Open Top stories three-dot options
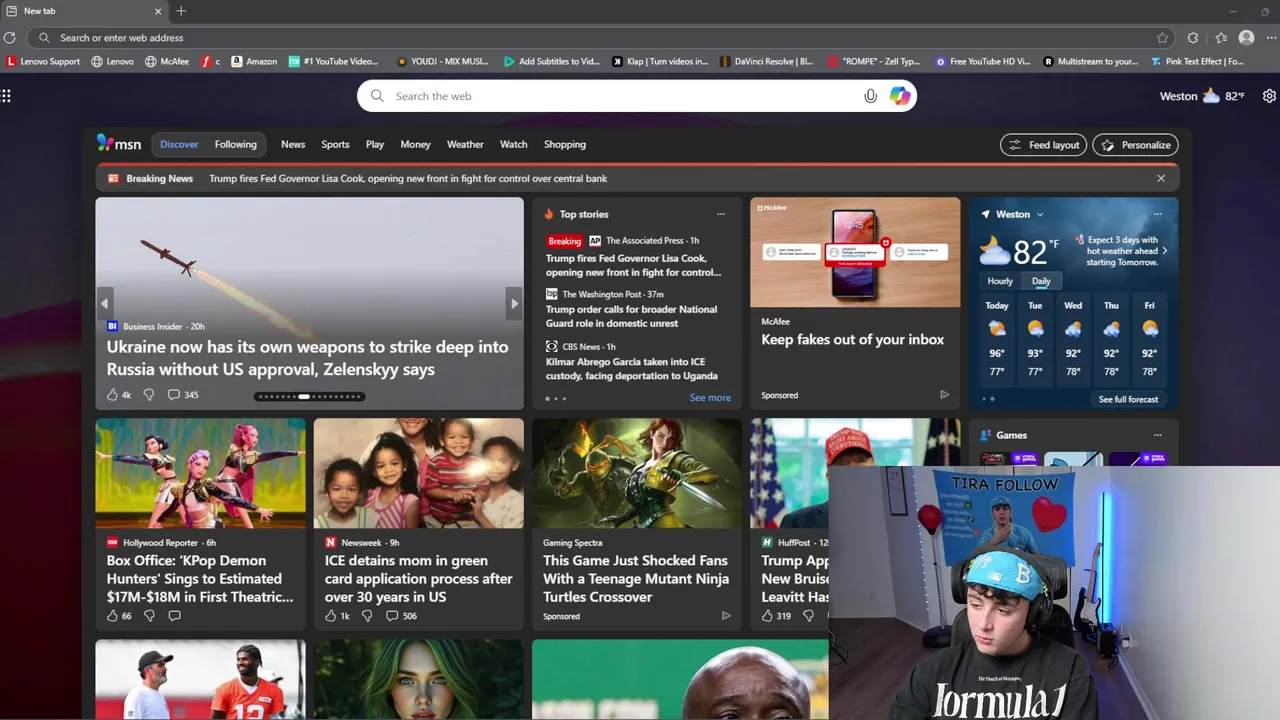This screenshot has height=720, width=1280. click(720, 214)
